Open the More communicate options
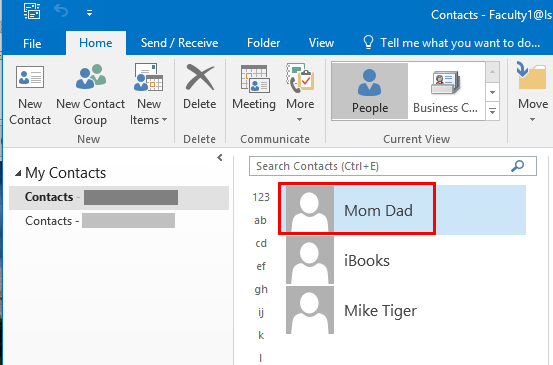This screenshot has width=553, height=365. click(300, 93)
